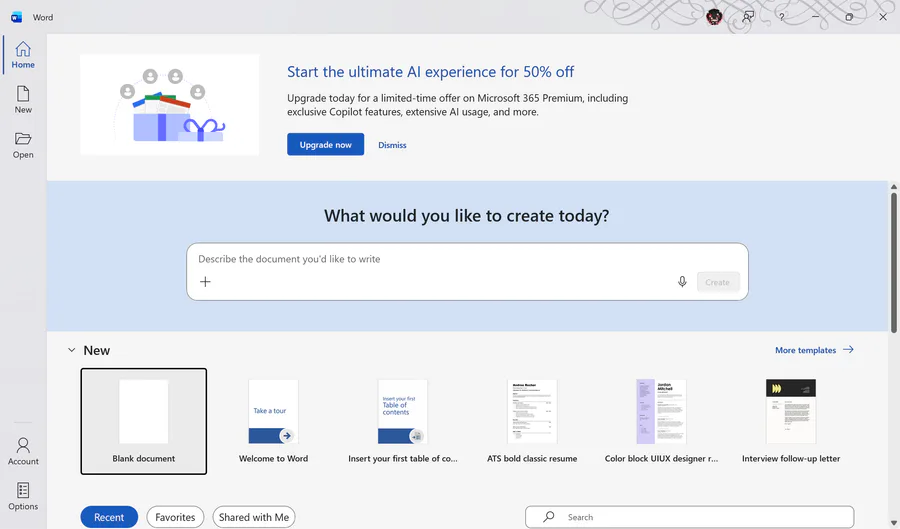Open the feedback icon in title bar

[748, 17]
